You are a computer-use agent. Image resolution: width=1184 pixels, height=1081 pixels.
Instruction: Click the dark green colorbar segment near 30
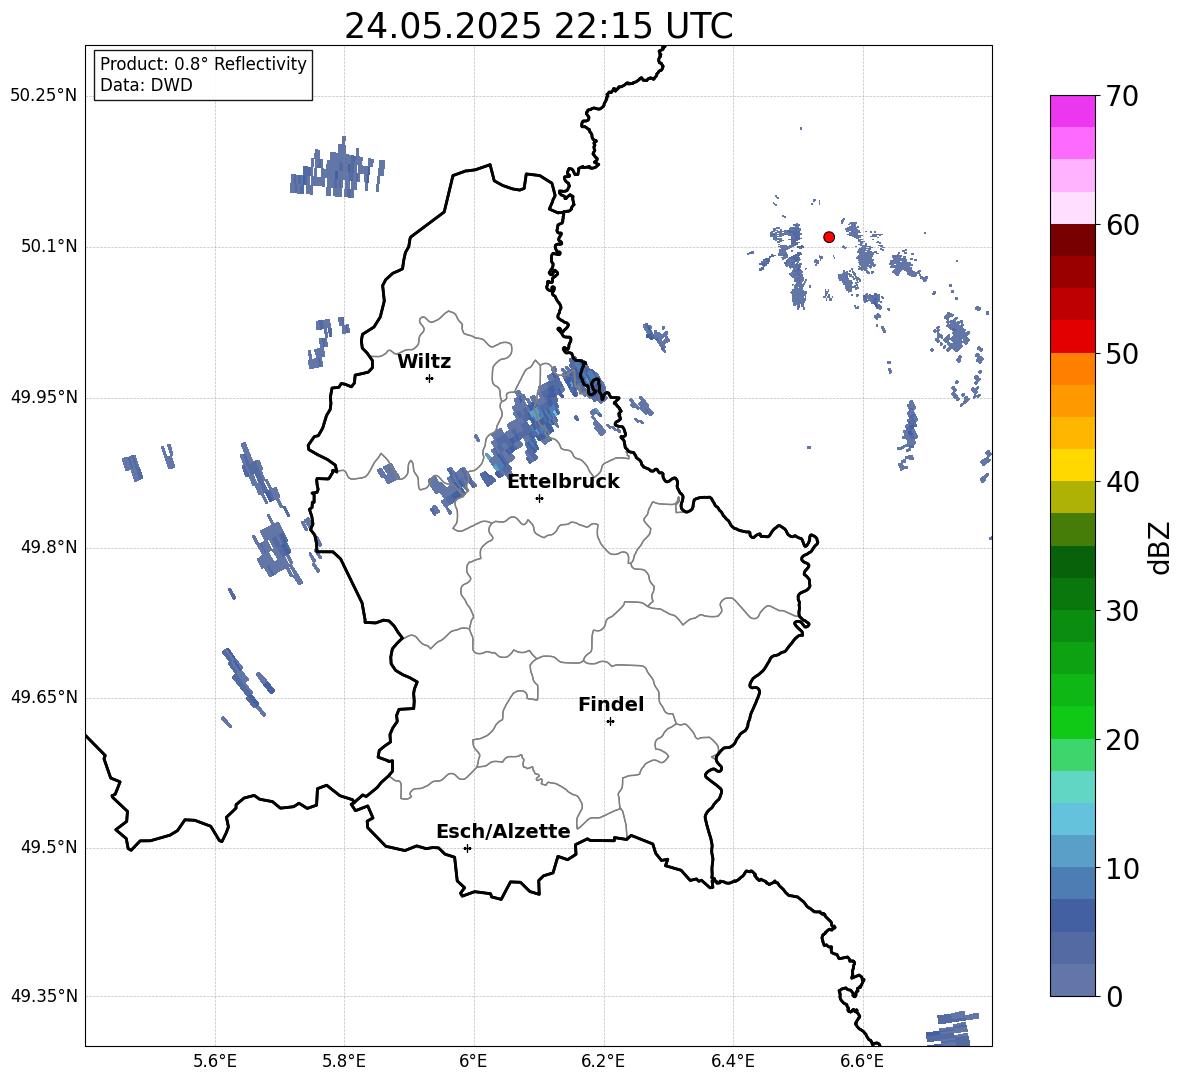pos(1072,594)
